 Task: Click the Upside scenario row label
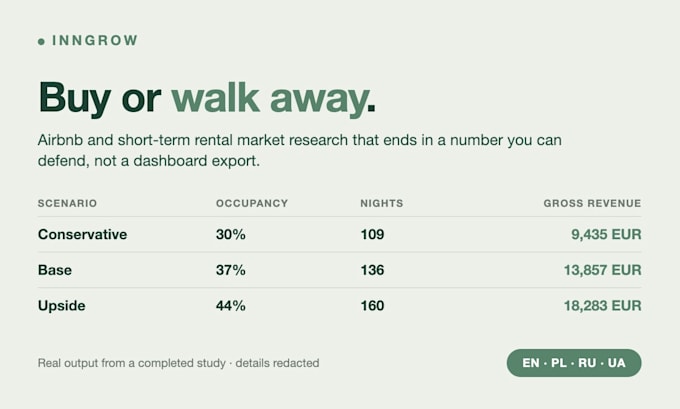[62, 306]
